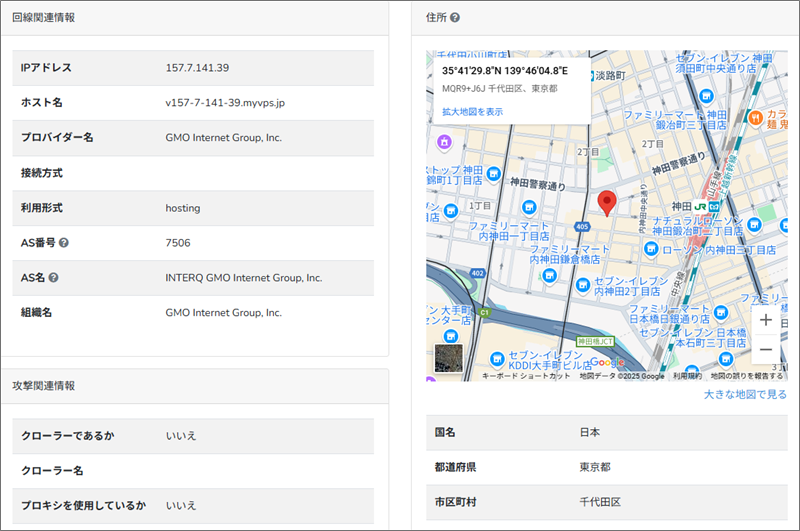Viewport: 800px width, 531px height.
Task: Click the orange restaurant marker on map
Action: [x=755, y=118]
